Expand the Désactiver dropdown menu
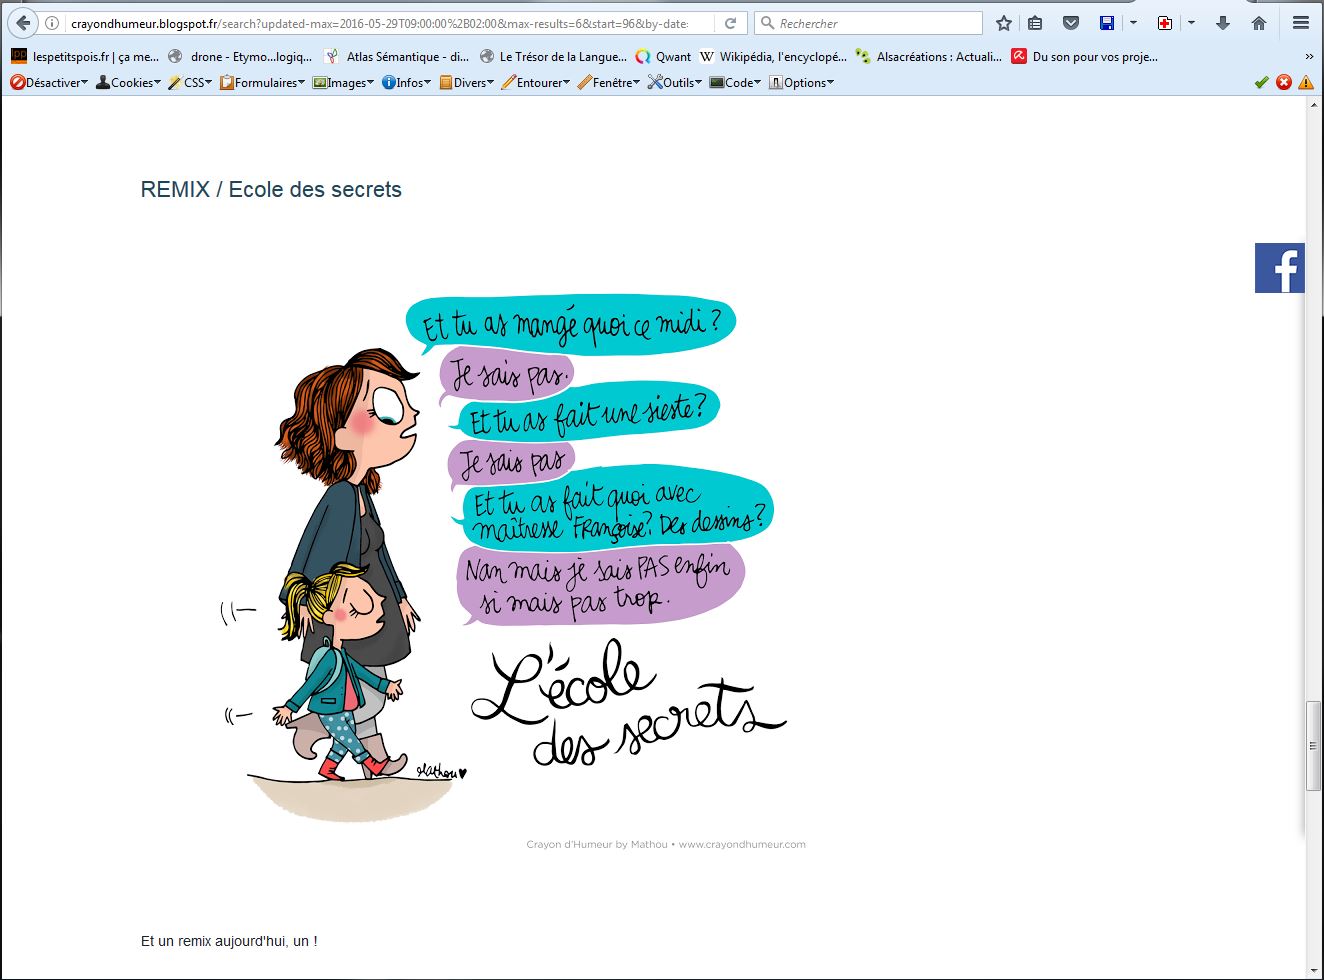Image resolution: width=1324 pixels, height=980 pixels. click(x=49, y=83)
